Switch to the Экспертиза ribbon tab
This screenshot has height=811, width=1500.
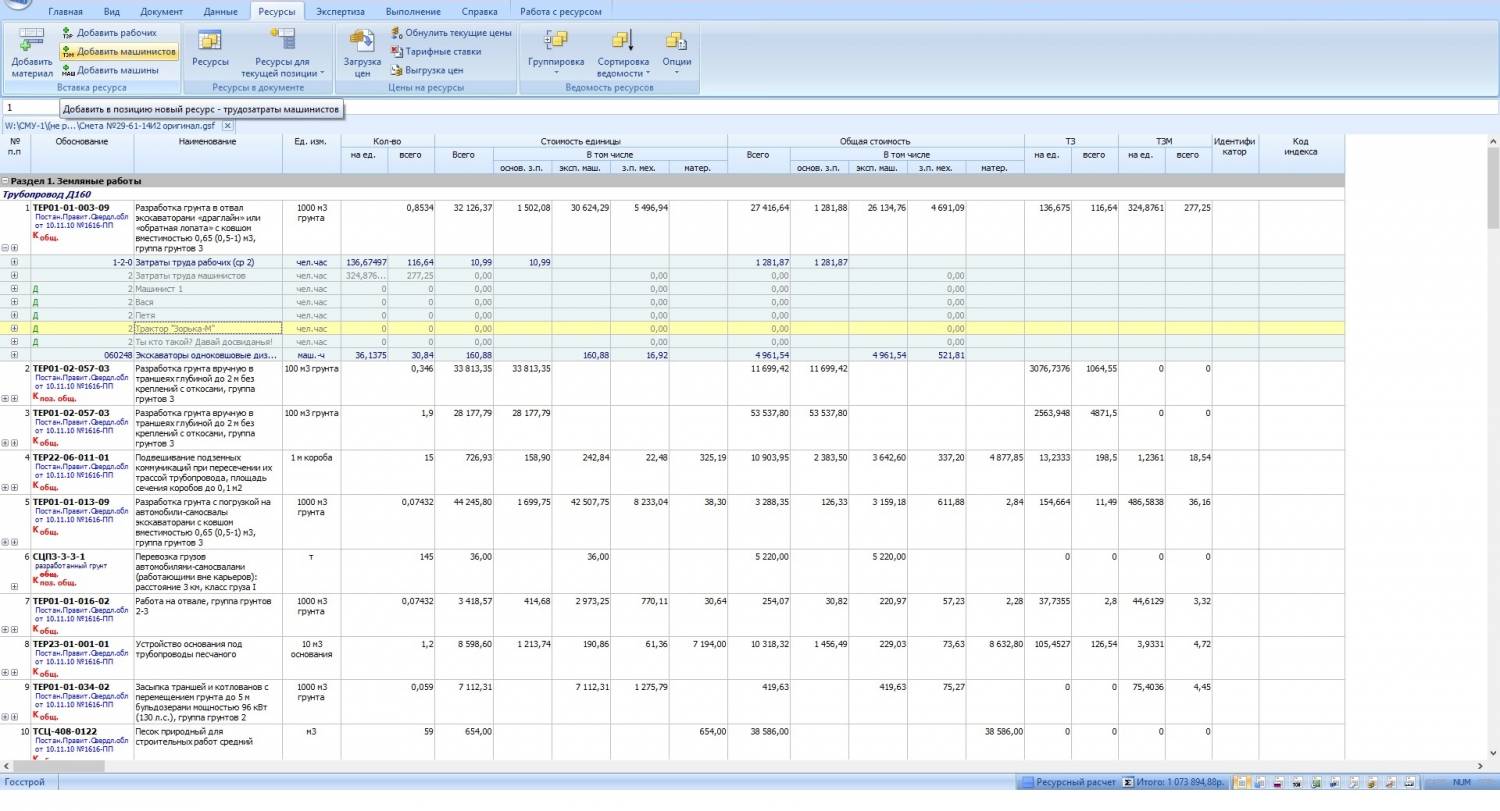click(340, 12)
